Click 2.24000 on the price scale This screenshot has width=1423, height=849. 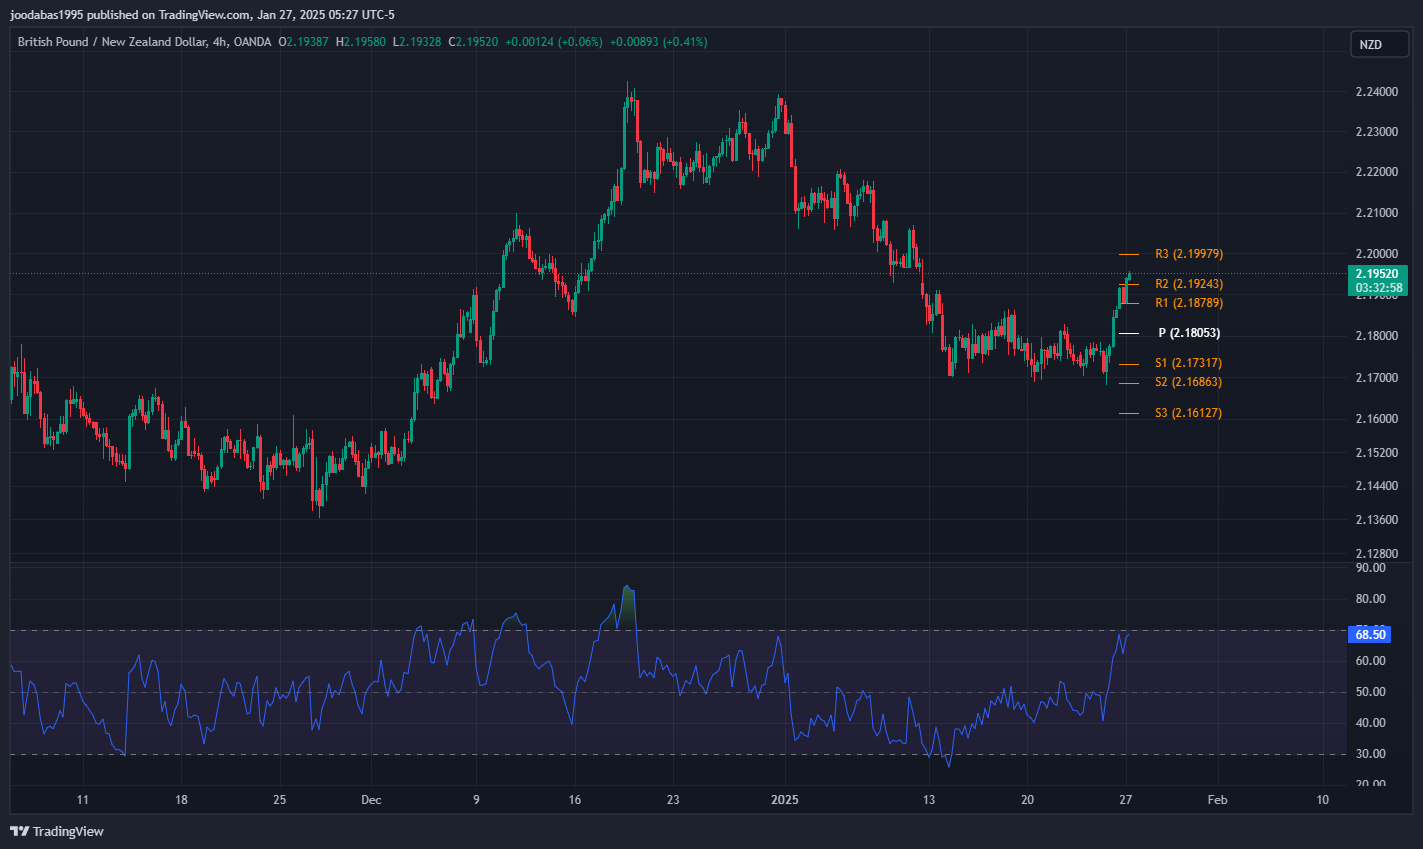tap(1376, 92)
